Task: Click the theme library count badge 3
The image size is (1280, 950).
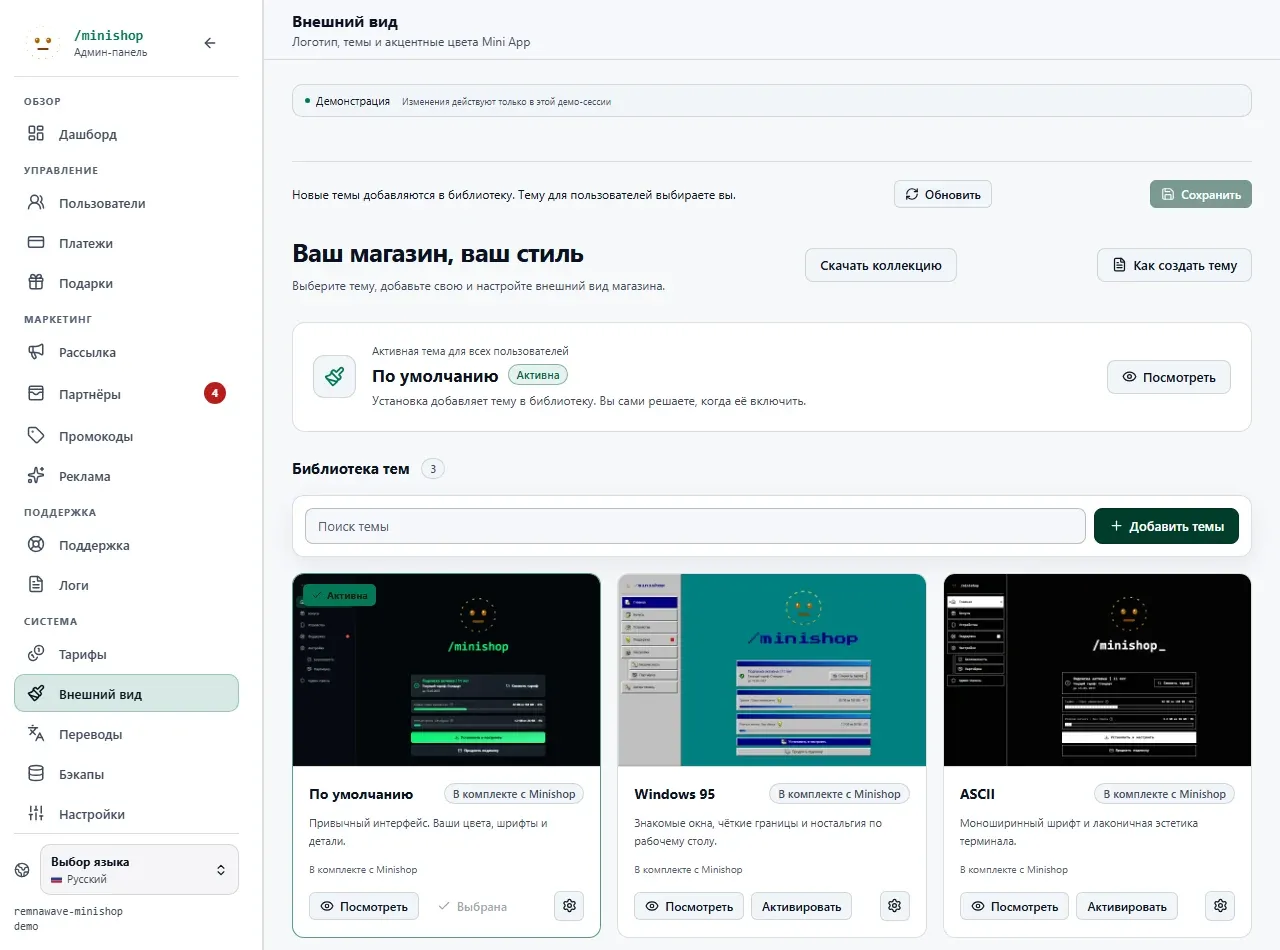Action: [x=433, y=468]
